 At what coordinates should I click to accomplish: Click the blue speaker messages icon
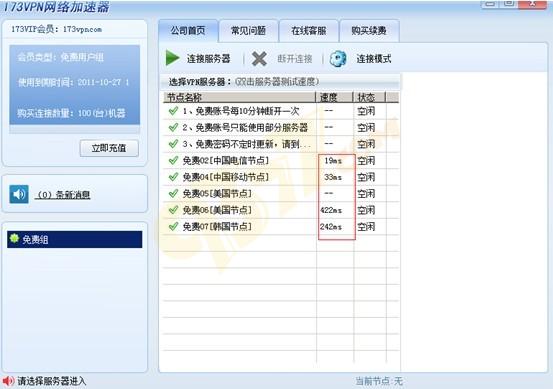[x=19, y=194]
